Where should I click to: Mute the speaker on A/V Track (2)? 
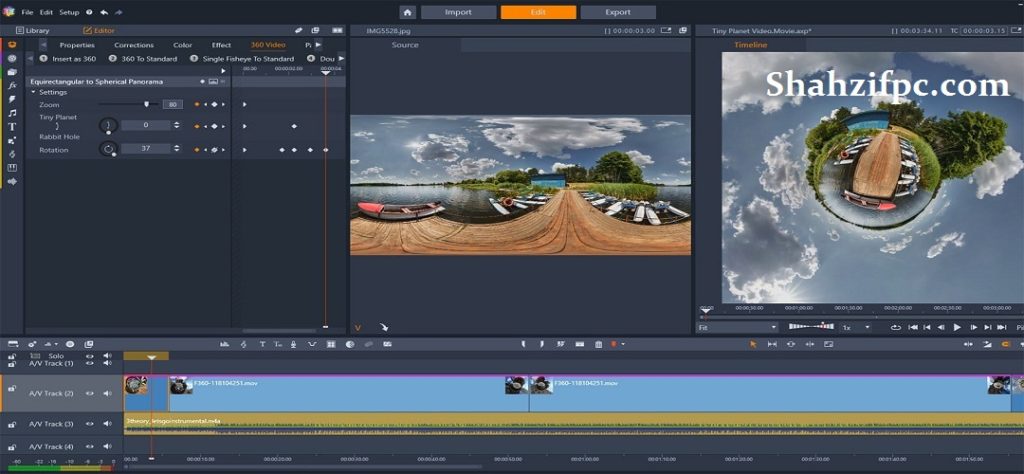point(106,394)
